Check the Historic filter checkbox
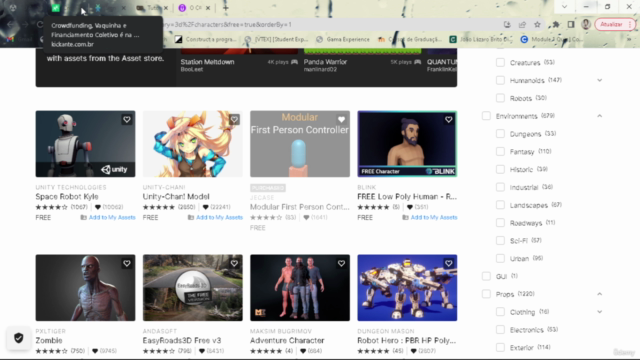 [x=500, y=169]
